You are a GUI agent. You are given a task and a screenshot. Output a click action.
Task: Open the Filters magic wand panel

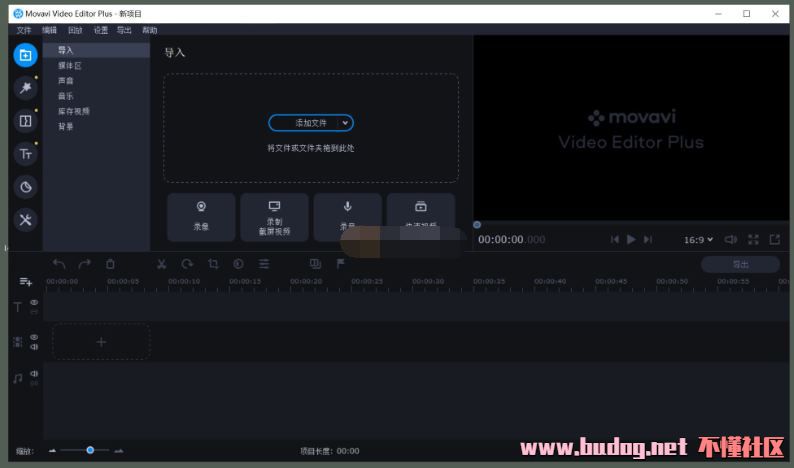point(26,88)
